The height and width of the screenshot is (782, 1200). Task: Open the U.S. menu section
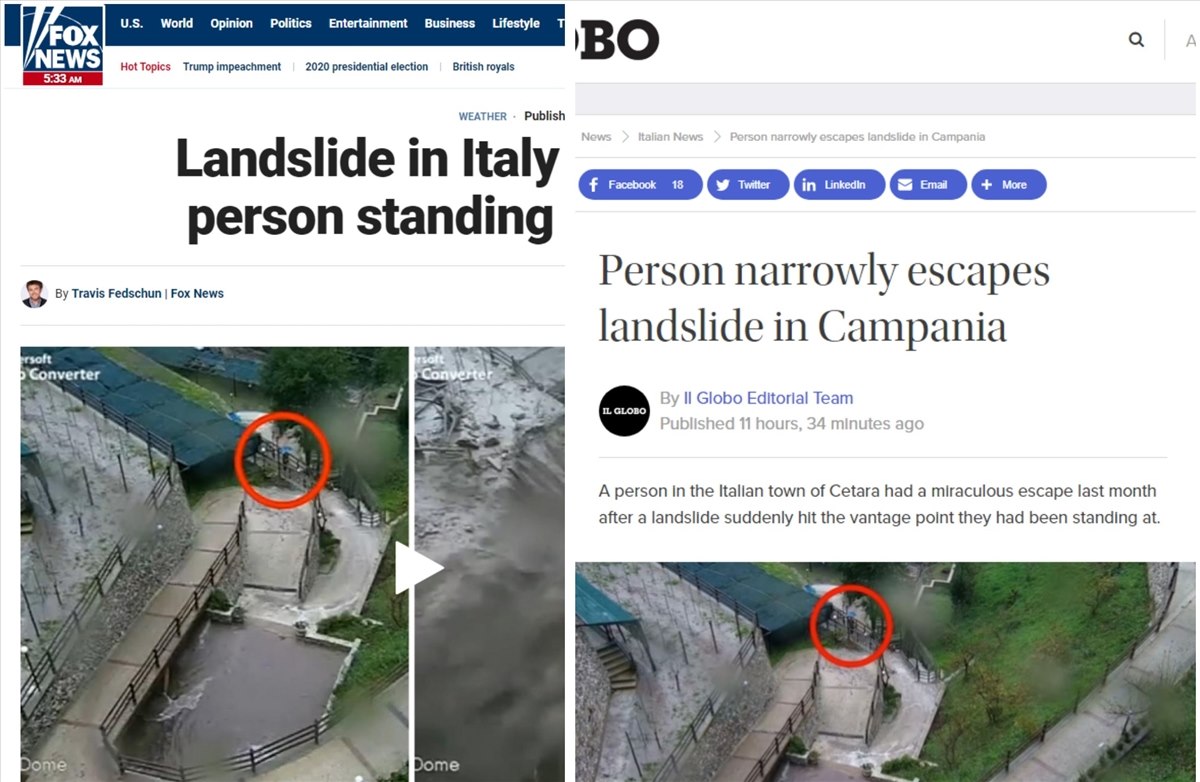pos(132,23)
